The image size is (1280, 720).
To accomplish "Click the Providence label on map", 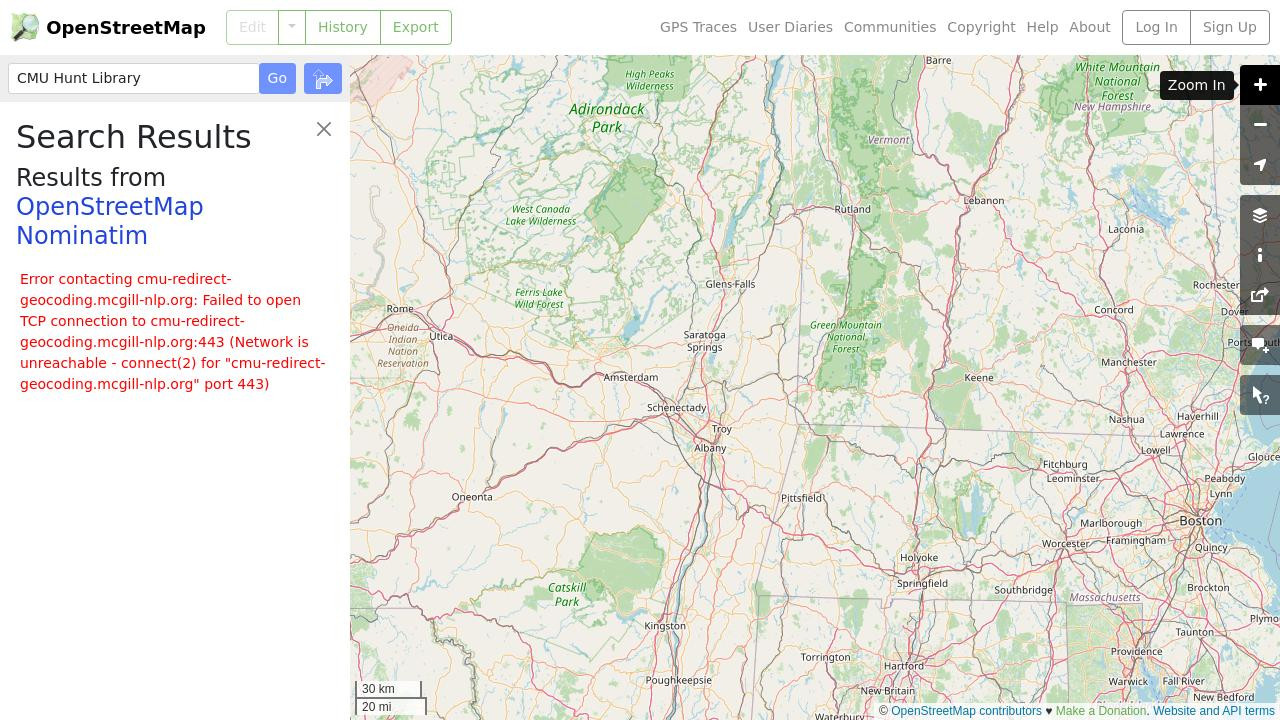I will point(1136,651).
